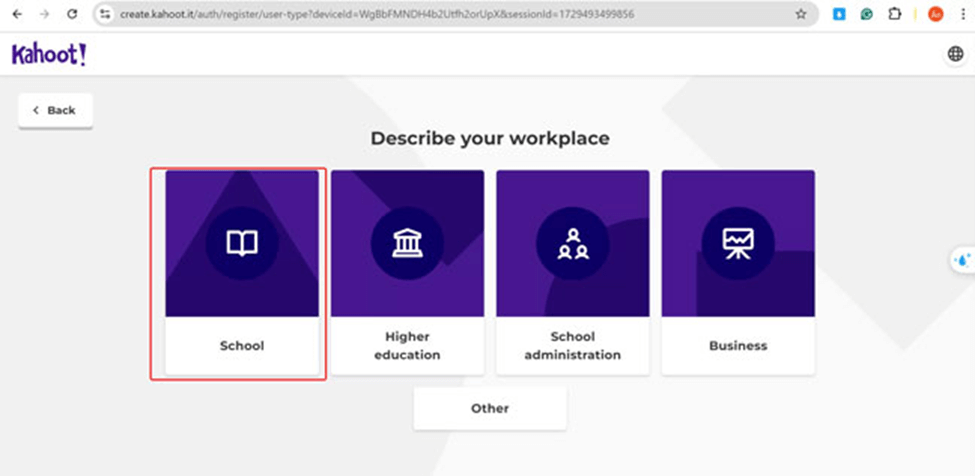Viewport: 975px width, 476px height.
Task: Click the columned building icon for Higher education
Action: click(407, 243)
